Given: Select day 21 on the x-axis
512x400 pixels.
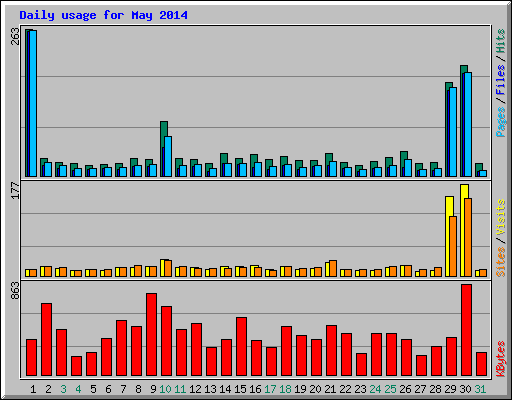Looking at the screenshot, I should [x=330, y=389].
